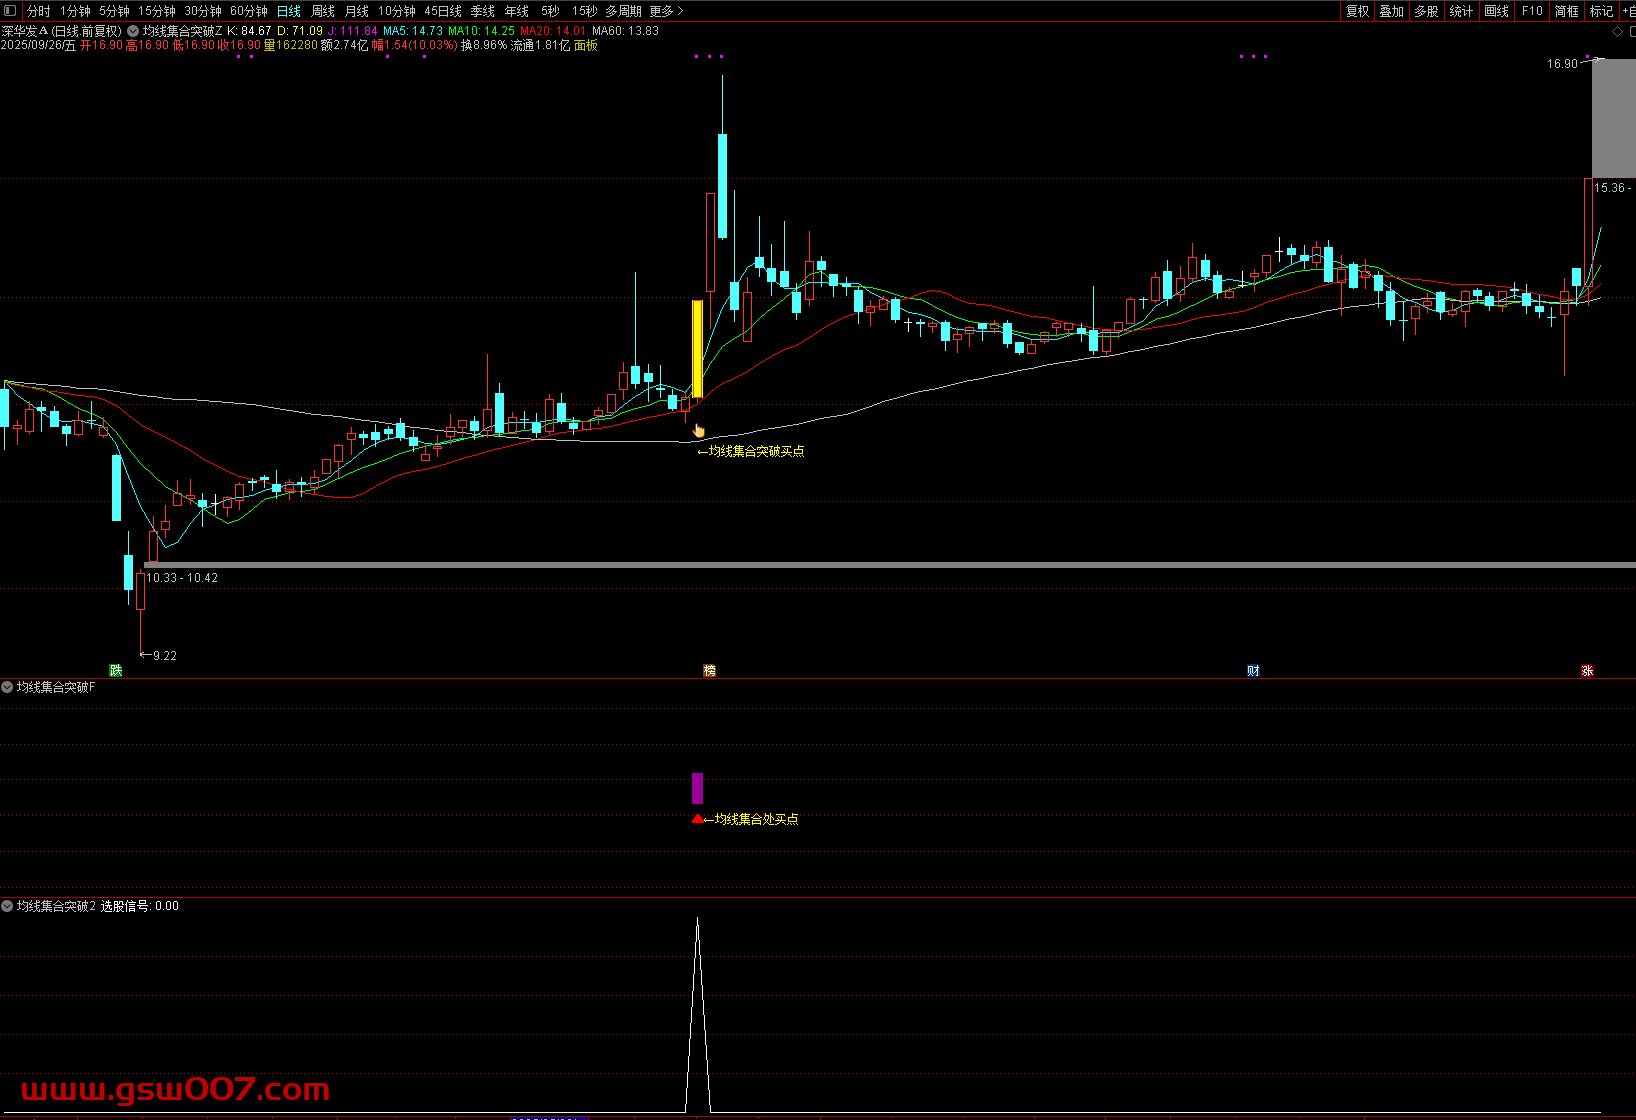Select the 10分钟 period tab
The image size is (1636, 1120).
(397, 11)
